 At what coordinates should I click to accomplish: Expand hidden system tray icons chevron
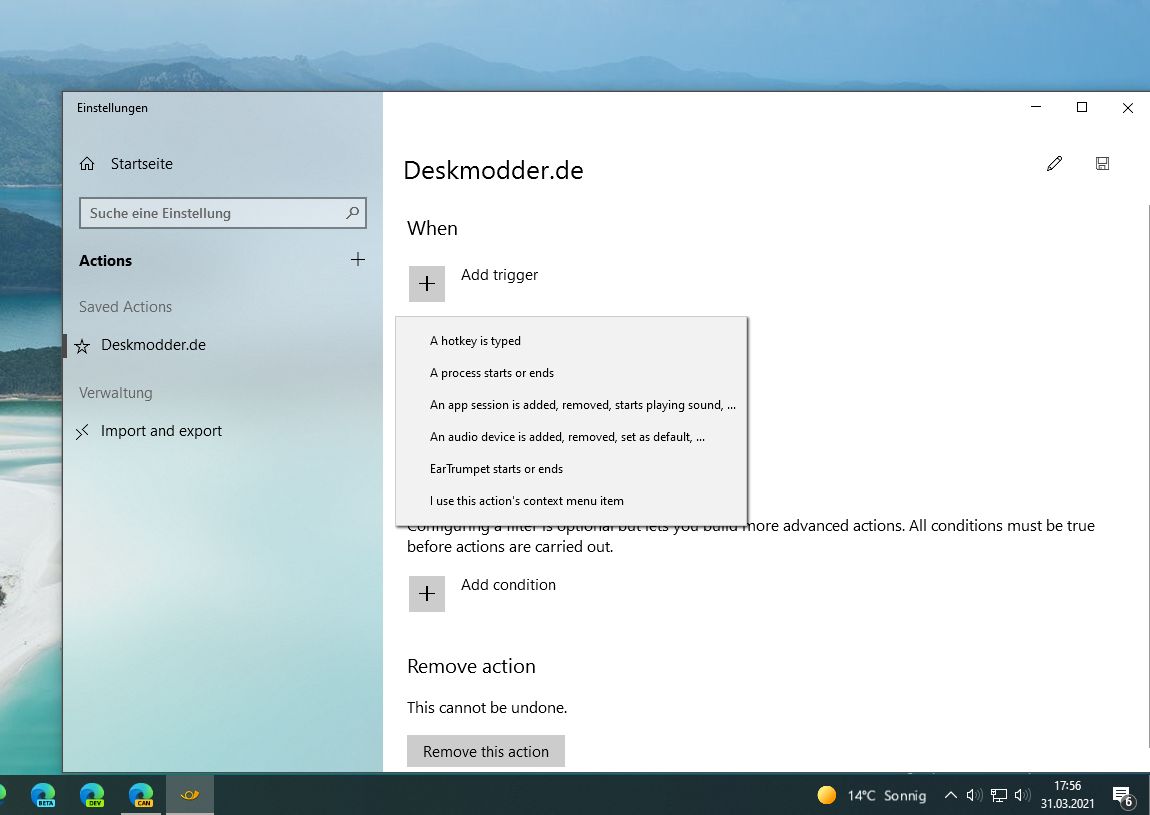[951, 795]
